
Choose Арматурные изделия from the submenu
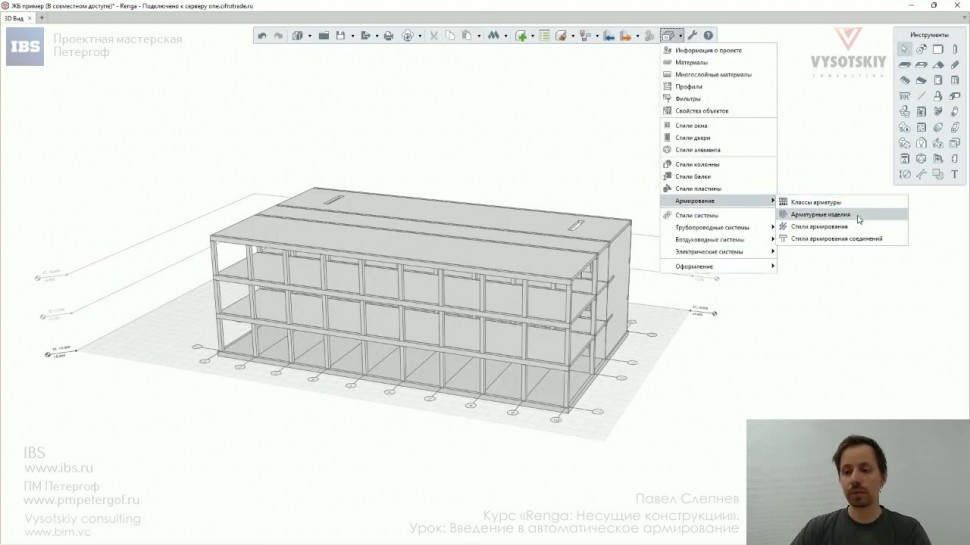[x=820, y=214]
